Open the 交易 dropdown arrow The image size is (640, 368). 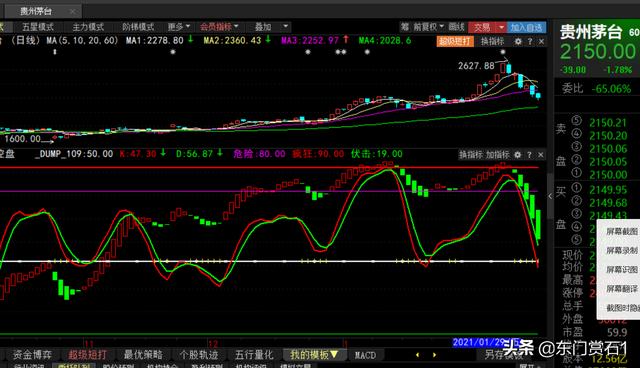(501, 27)
